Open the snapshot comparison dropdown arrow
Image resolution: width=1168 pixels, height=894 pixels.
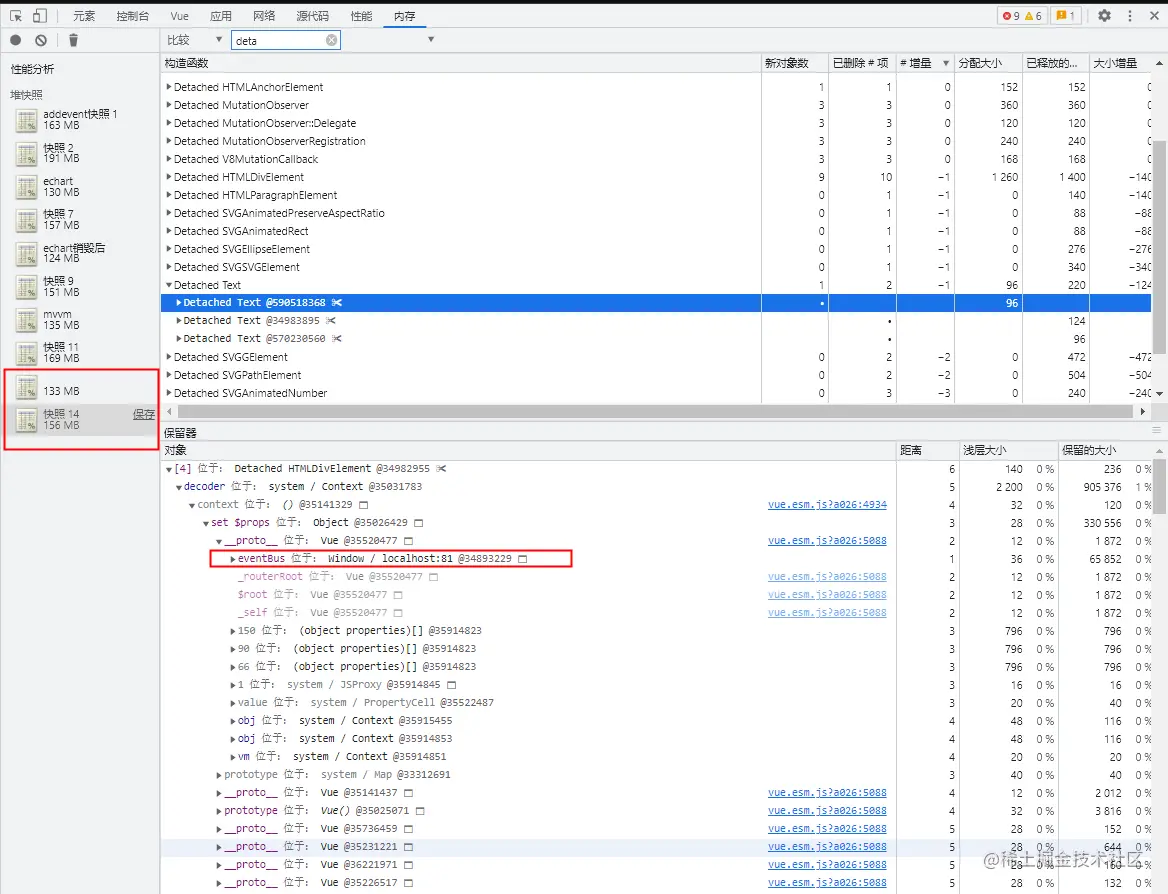(431, 39)
